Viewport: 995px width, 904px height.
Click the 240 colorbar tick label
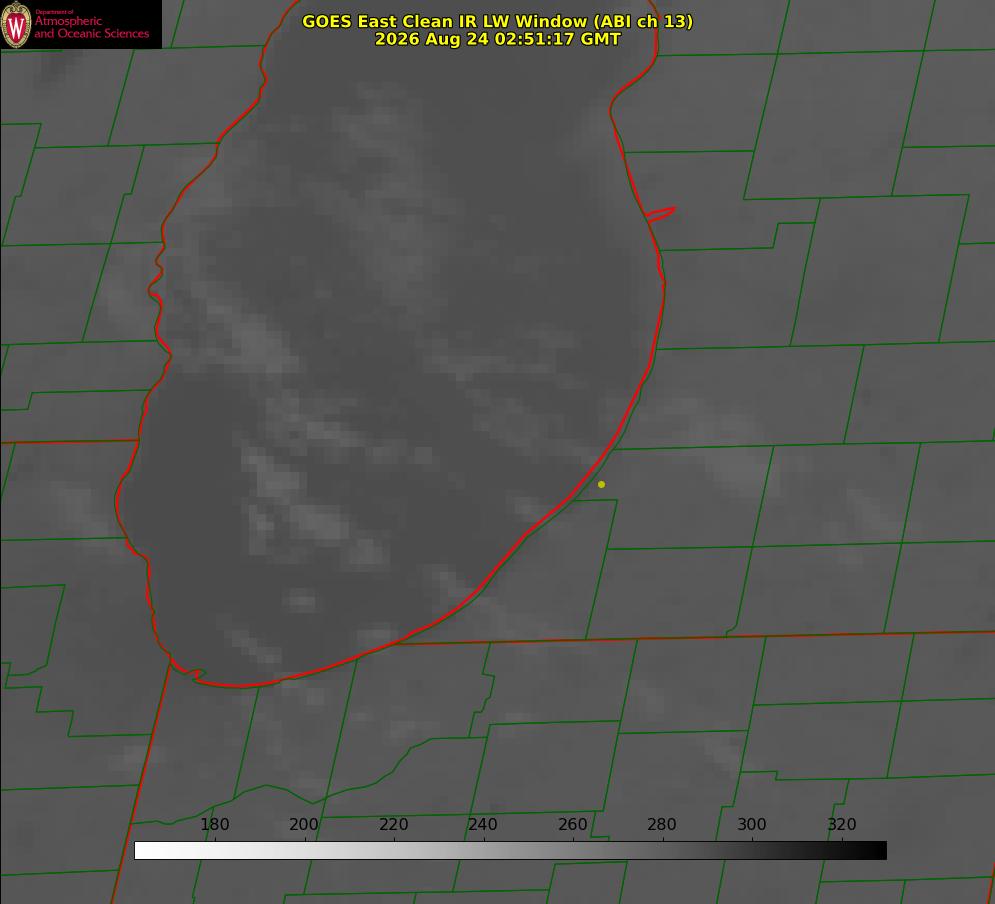tap(483, 824)
